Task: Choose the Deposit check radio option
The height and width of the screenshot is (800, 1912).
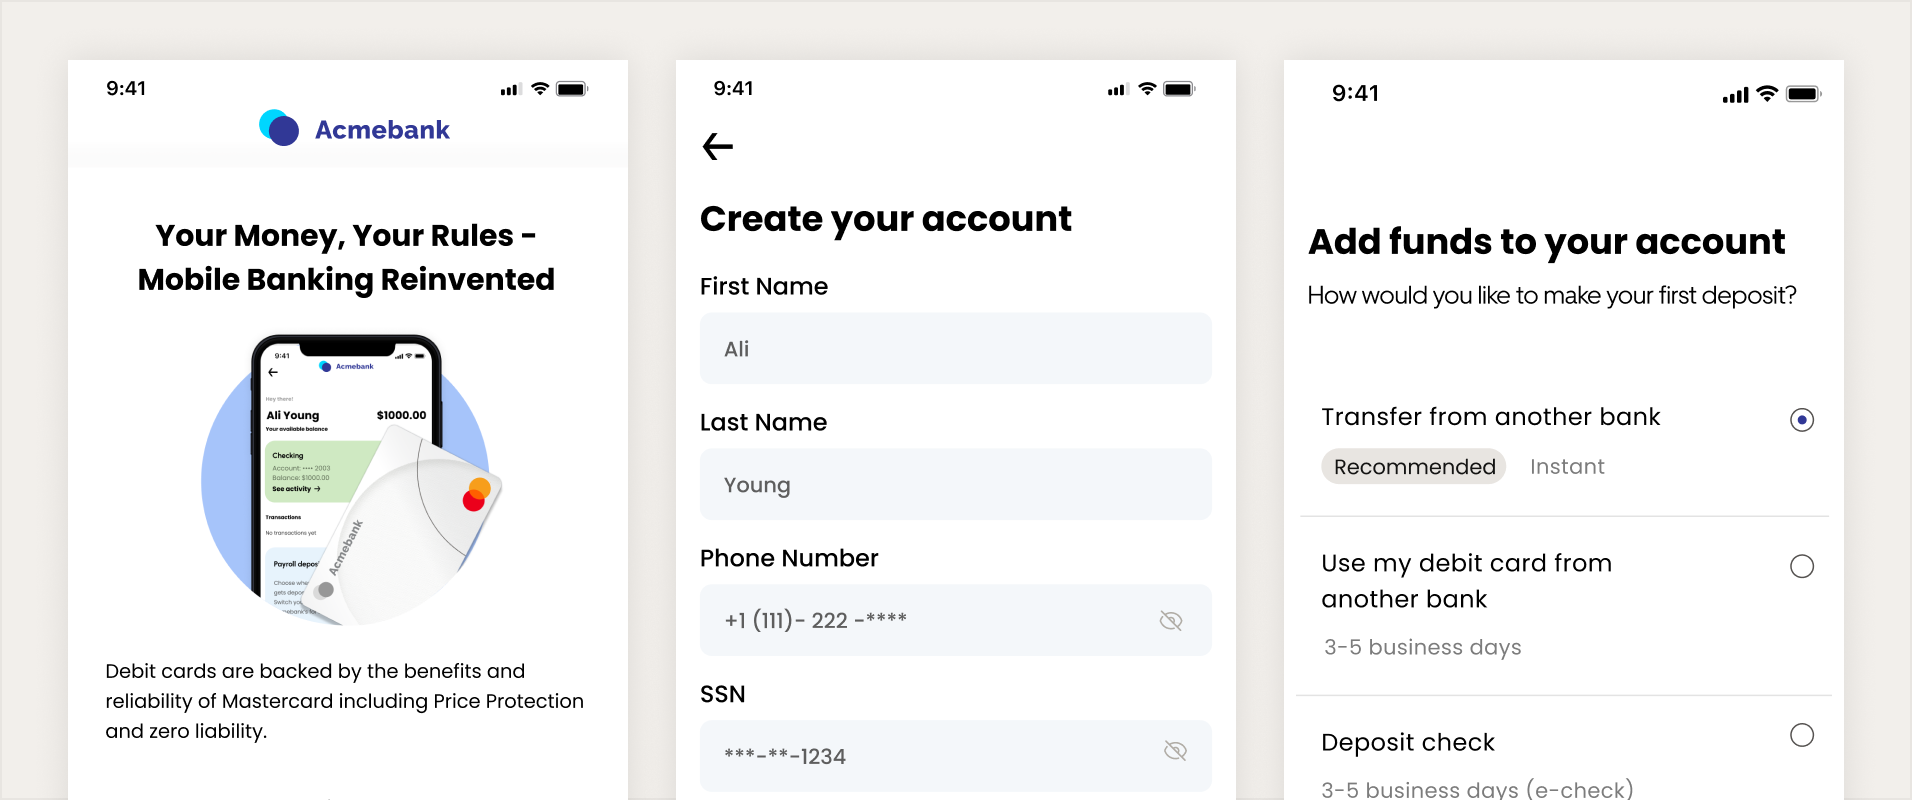Action: [x=1801, y=735]
